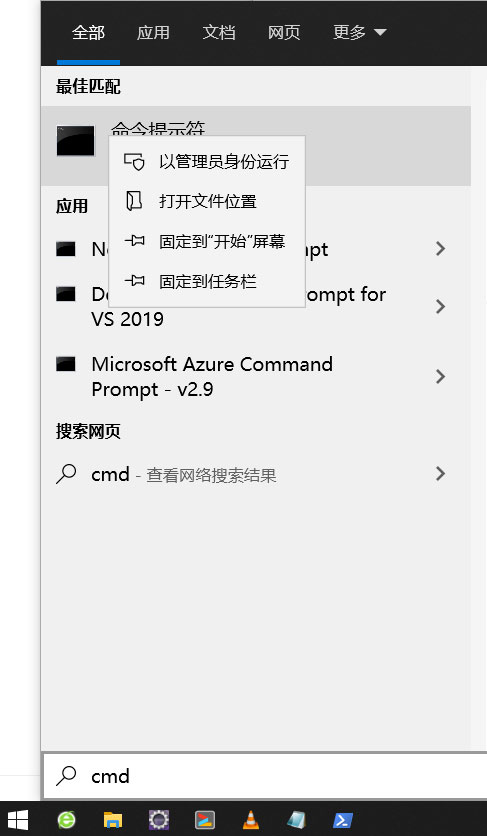487x836 pixels.
Task: Expand arrow for Microsoft Azure Command Prompt
Action: [x=440, y=376]
